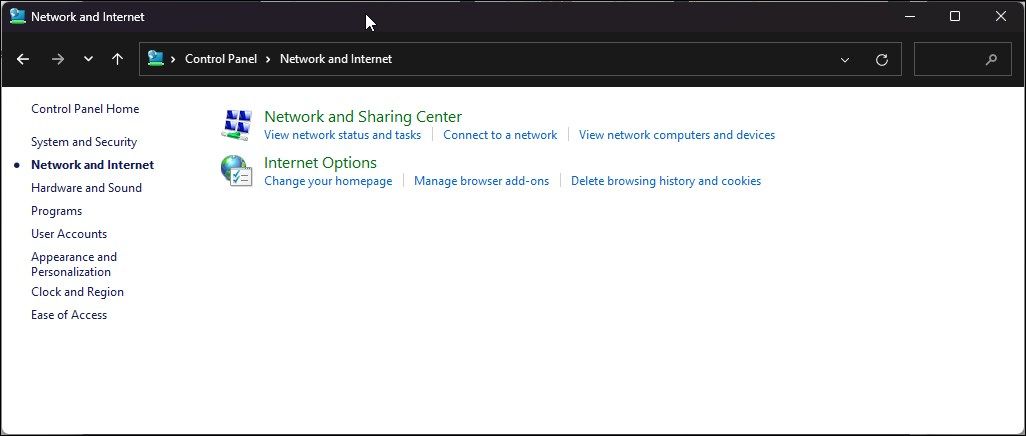The width and height of the screenshot is (1026, 436).
Task: Select Hardware and Sound in sidebar
Action: click(x=86, y=188)
